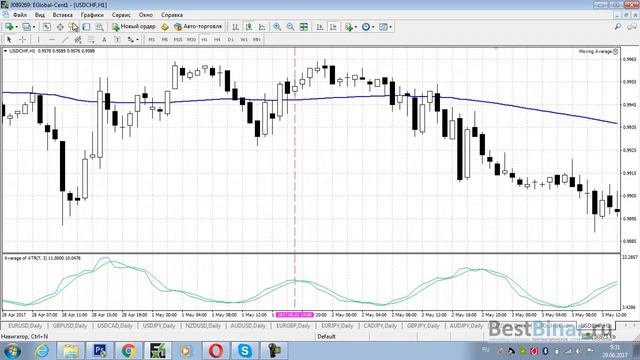
Task: Select the Fibonacci Retracement tool
Action: click(x=91, y=40)
